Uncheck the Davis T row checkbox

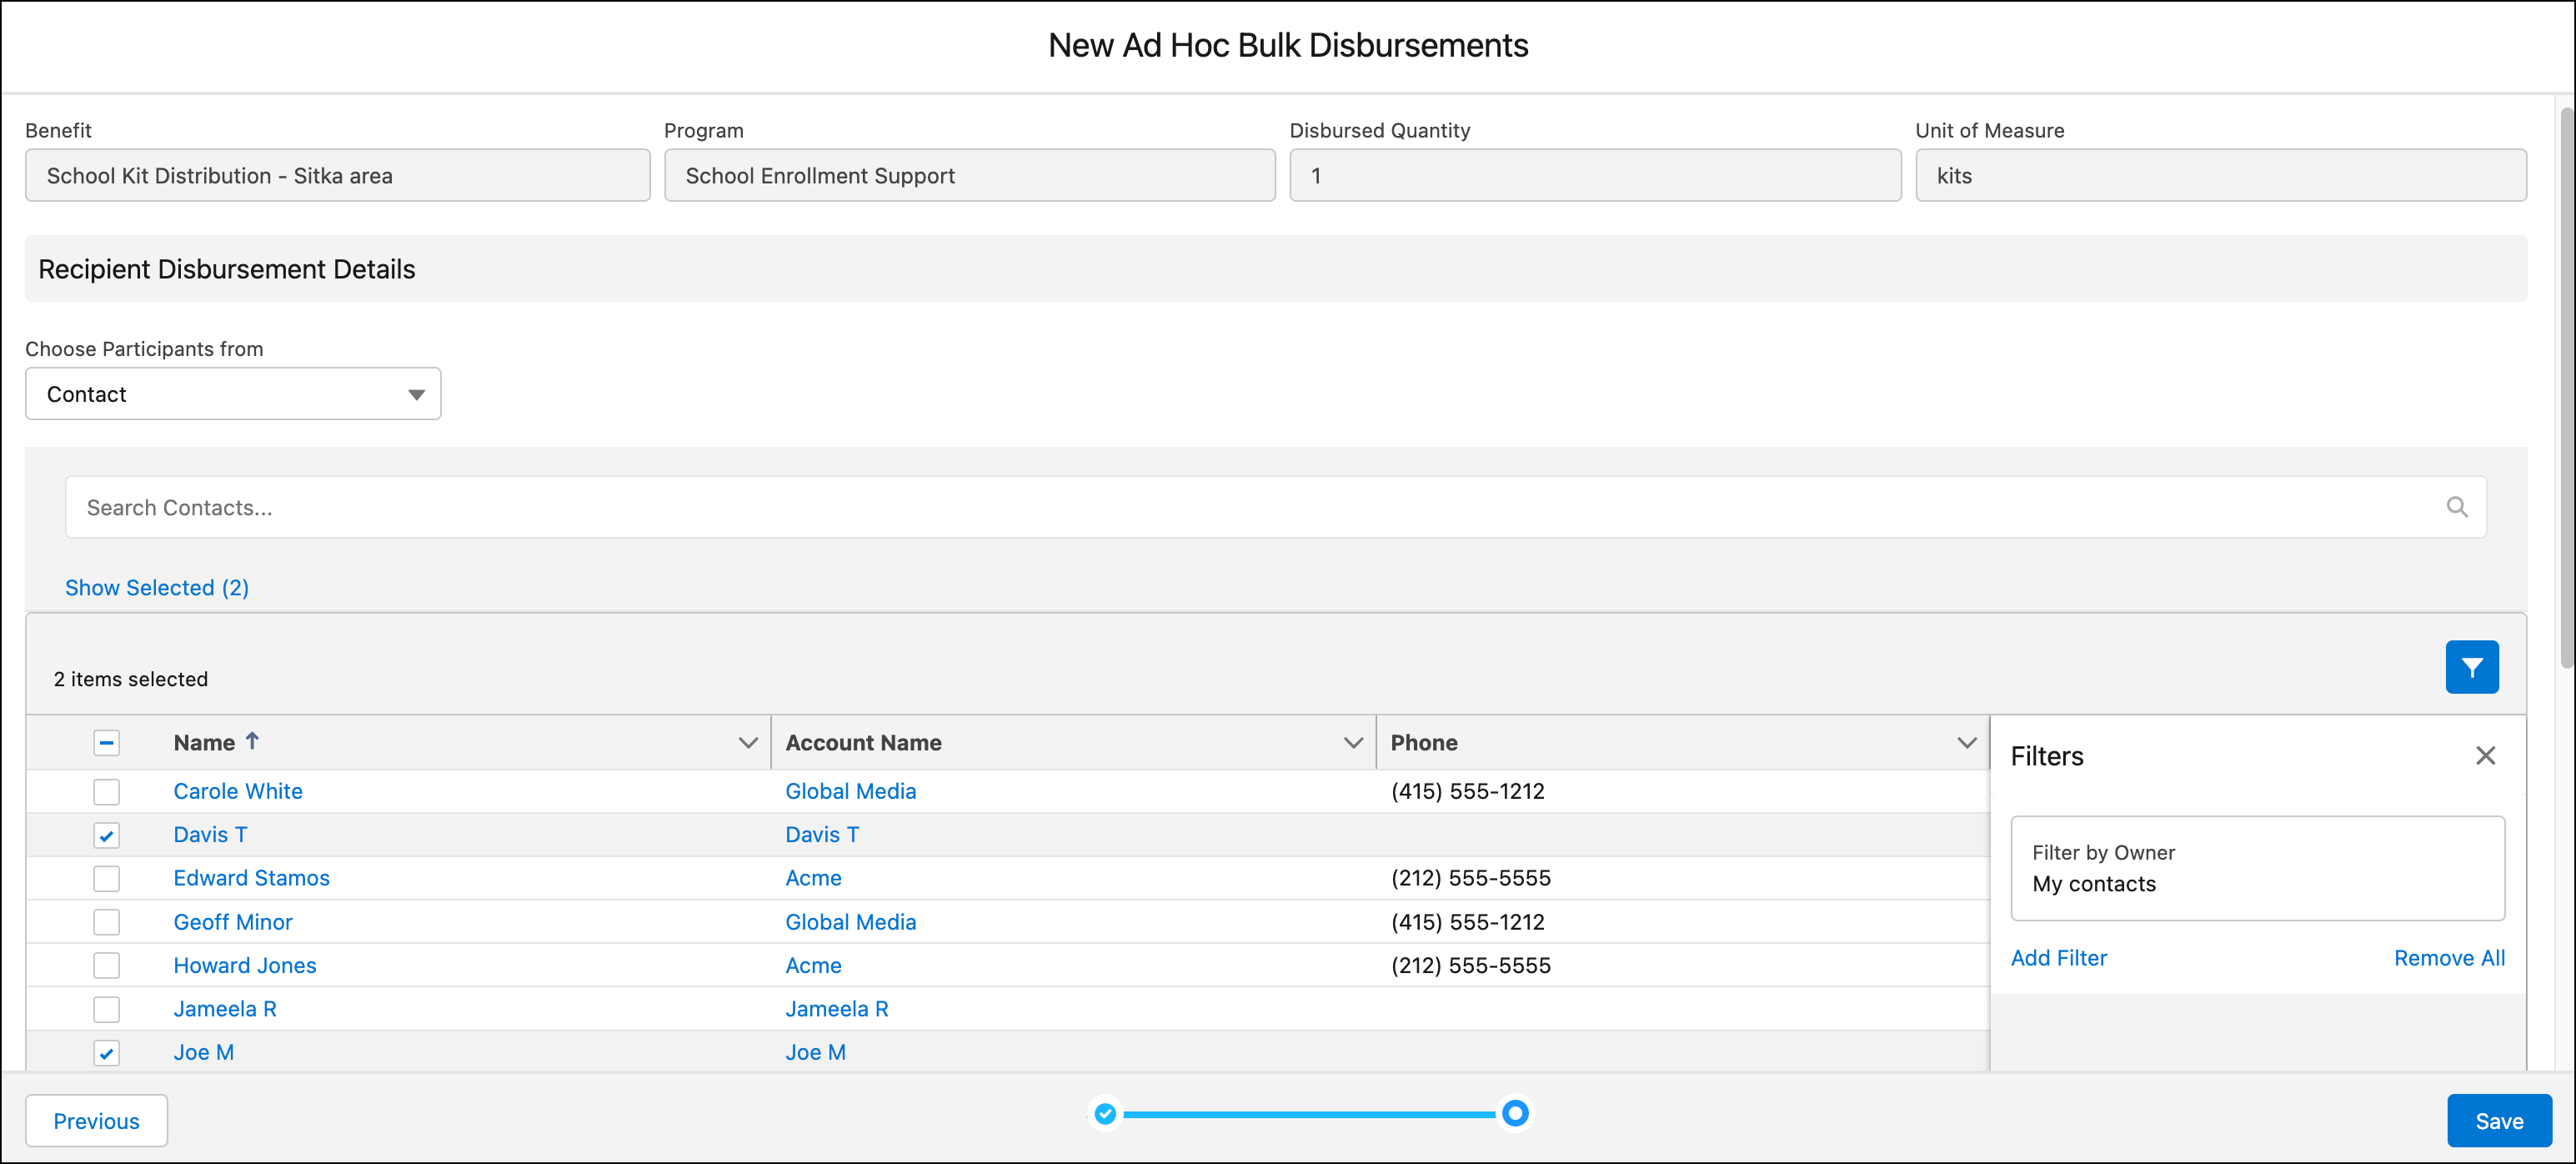pos(106,835)
